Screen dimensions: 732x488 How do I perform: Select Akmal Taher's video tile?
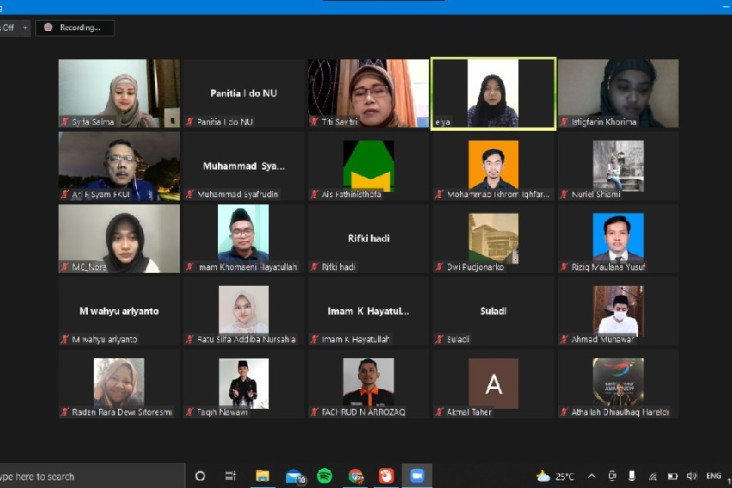(x=493, y=383)
